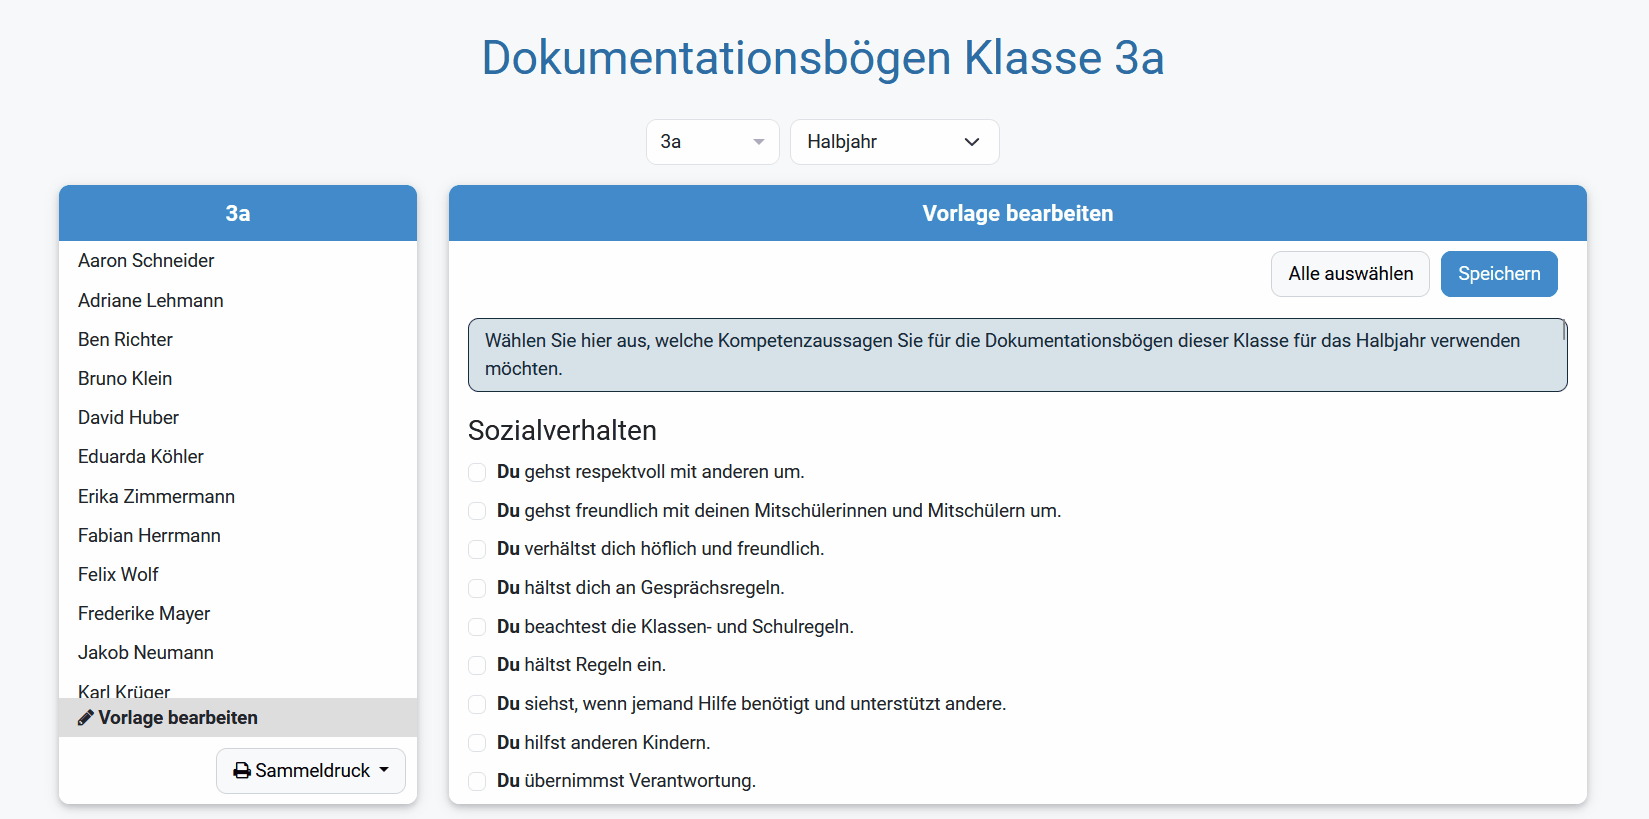The image size is (1649, 819).
Task: Click the 3a class list header
Action: point(238,213)
